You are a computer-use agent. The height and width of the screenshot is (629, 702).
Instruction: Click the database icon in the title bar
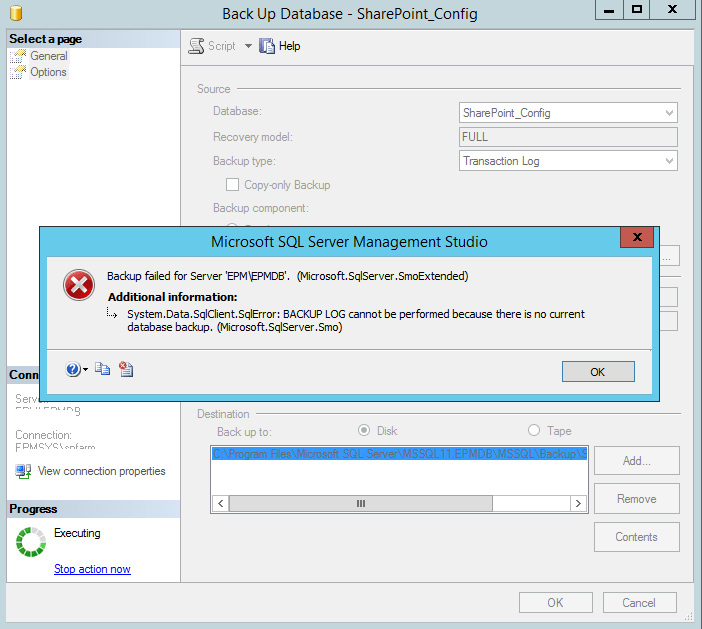pos(16,13)
